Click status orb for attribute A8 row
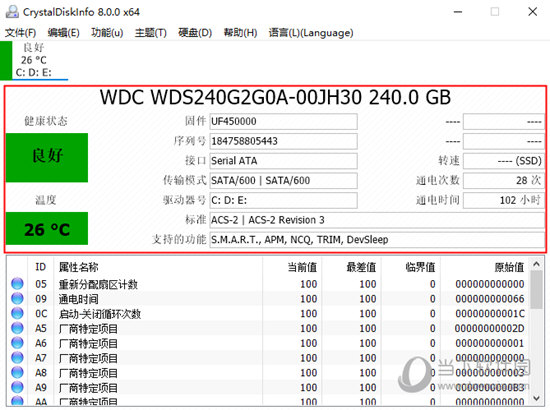The height and width of the screenshot is (410, 550). coord(17,372)
